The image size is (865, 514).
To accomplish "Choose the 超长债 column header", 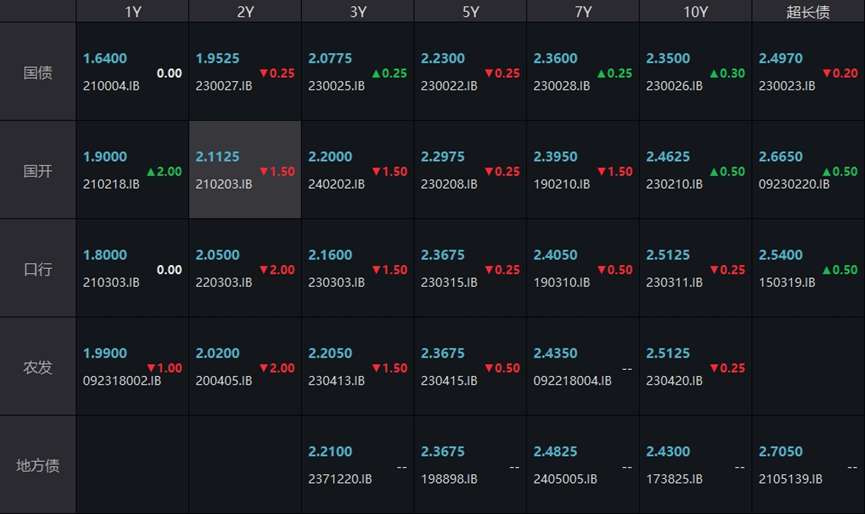I will pyautogui.click(x=808, y=12).
